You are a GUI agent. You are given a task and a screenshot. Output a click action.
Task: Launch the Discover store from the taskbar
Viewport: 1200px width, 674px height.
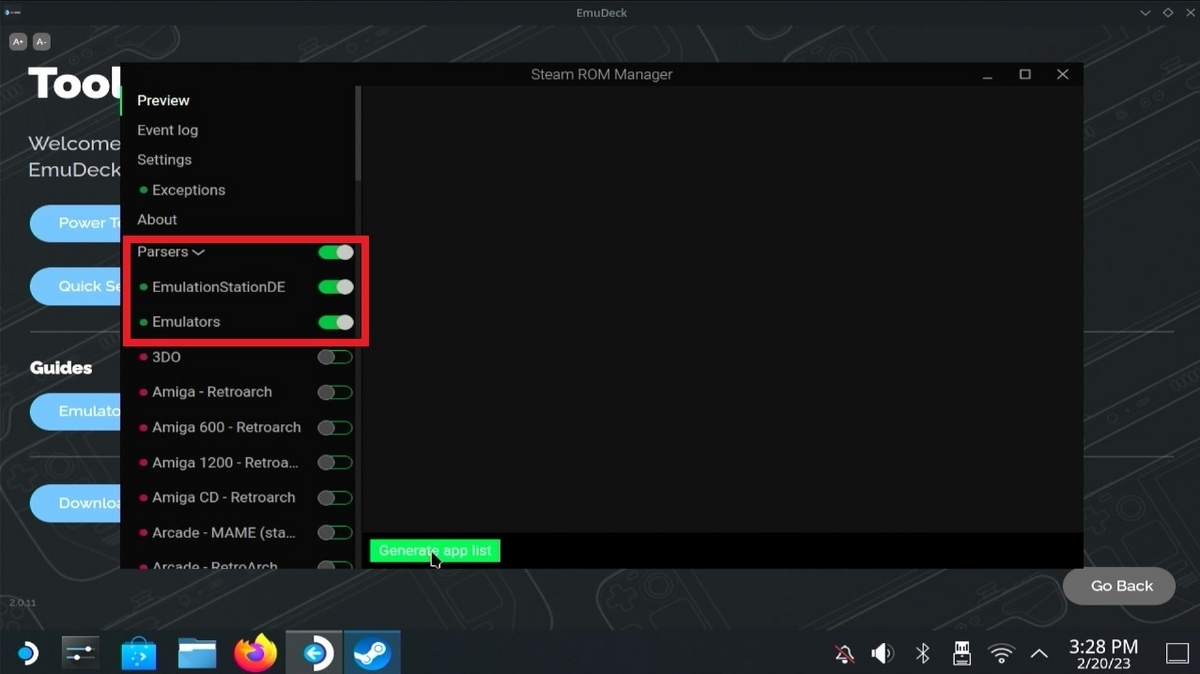(139, 655)
